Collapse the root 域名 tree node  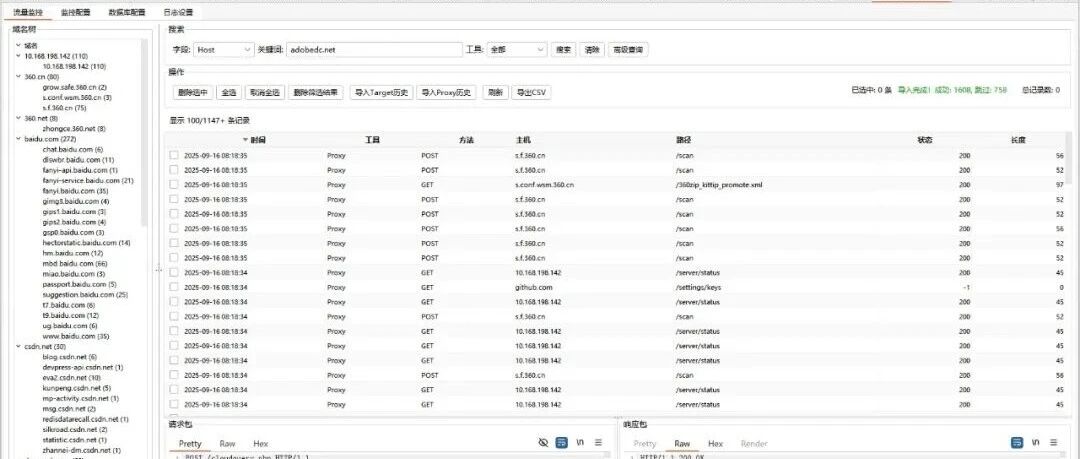[x=19, y=45]
